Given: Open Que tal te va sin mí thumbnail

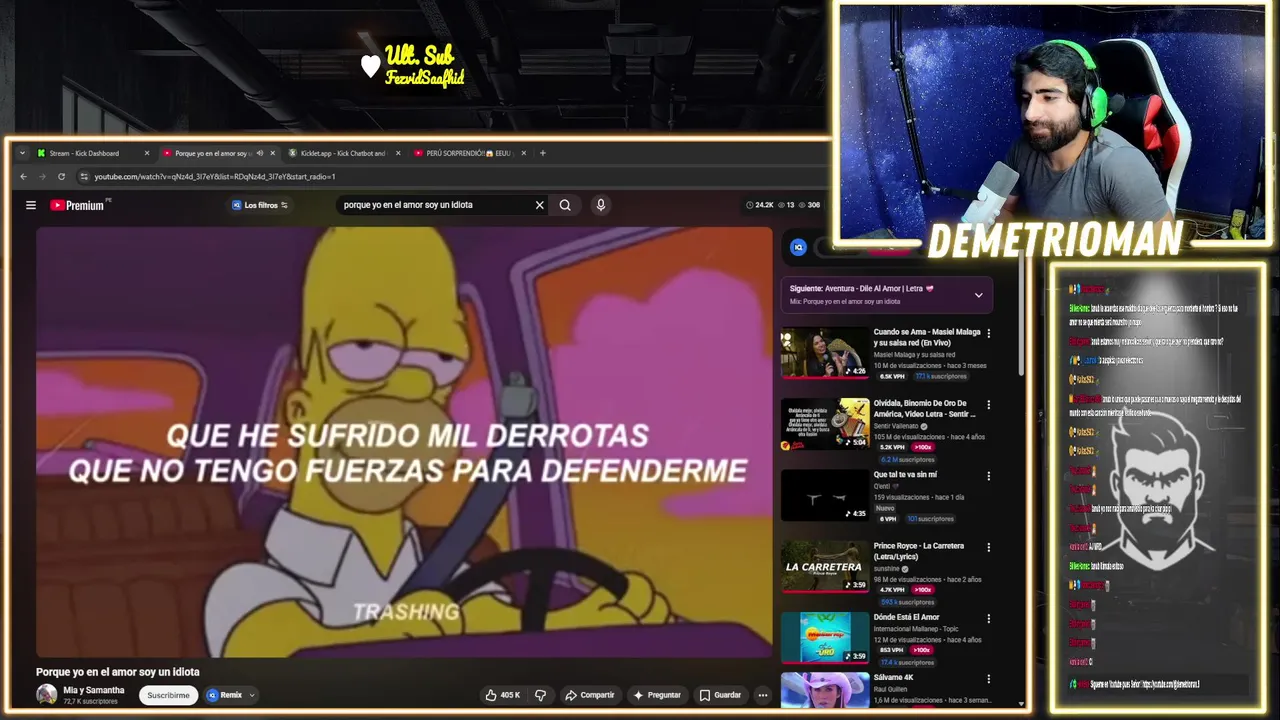Looking at the screenshot, I should tap(825, 495).
